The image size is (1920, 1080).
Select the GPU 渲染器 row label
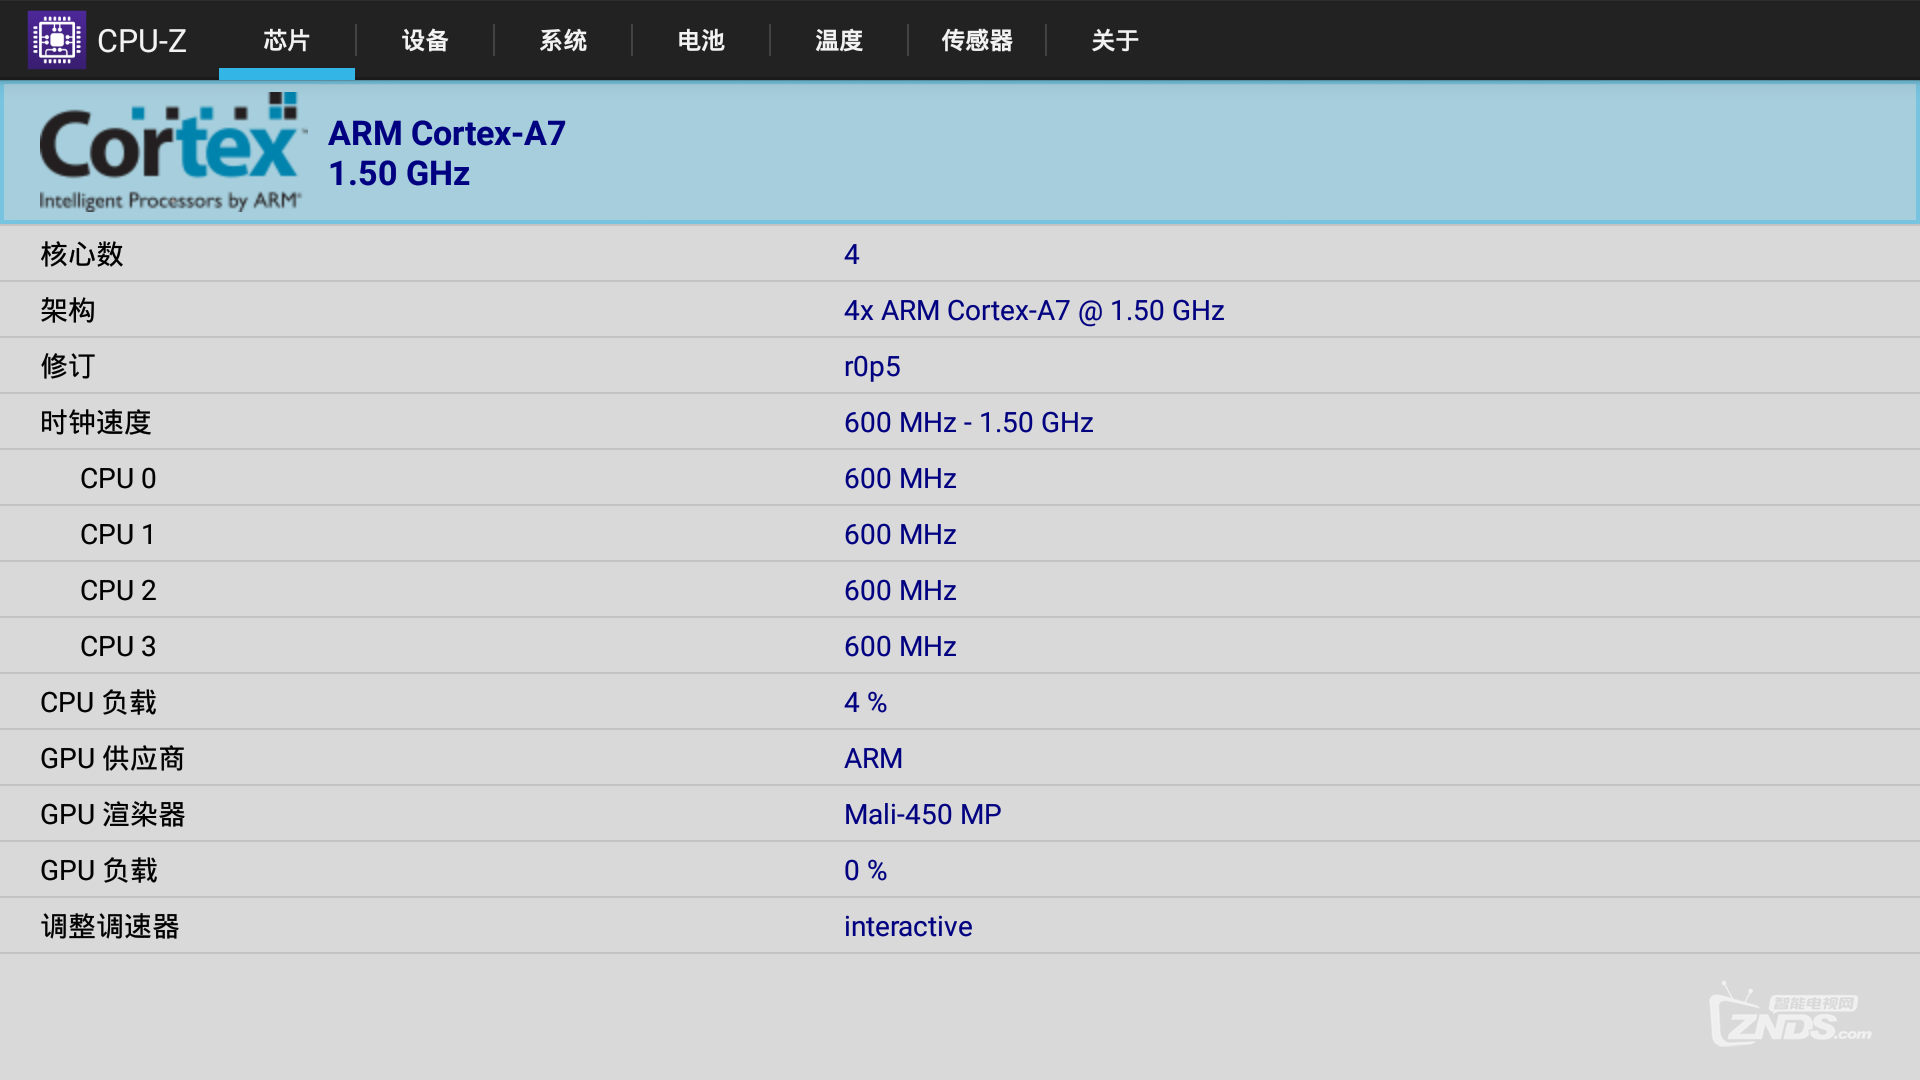coord(113,814)
